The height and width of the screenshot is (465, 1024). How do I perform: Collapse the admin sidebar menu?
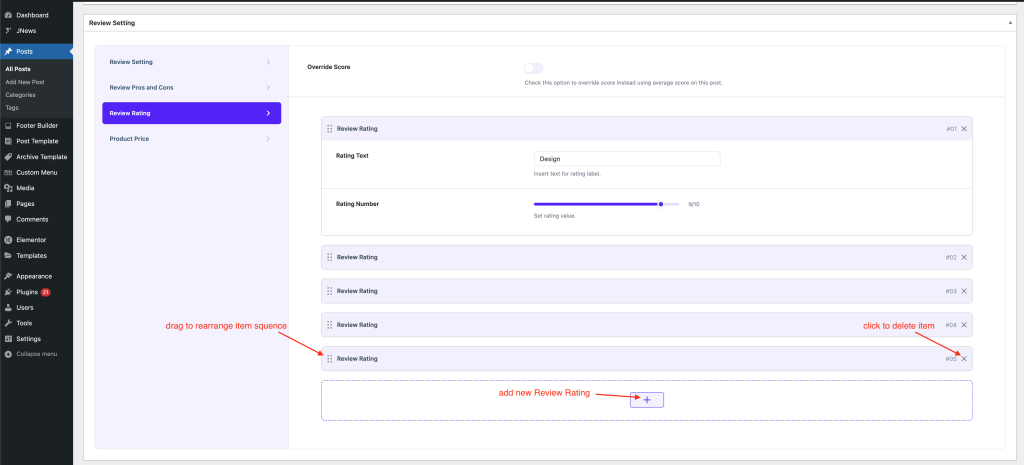[x=35, y=354]
